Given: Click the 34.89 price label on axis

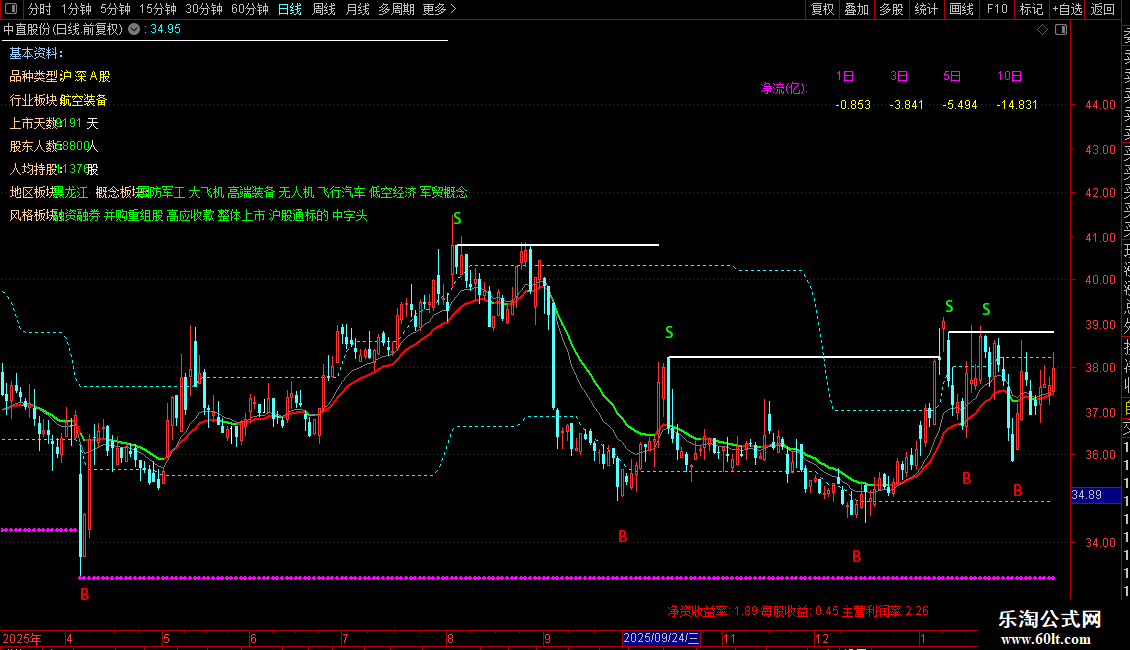Looking at the screenshot, I should (x=1087, y=495).
